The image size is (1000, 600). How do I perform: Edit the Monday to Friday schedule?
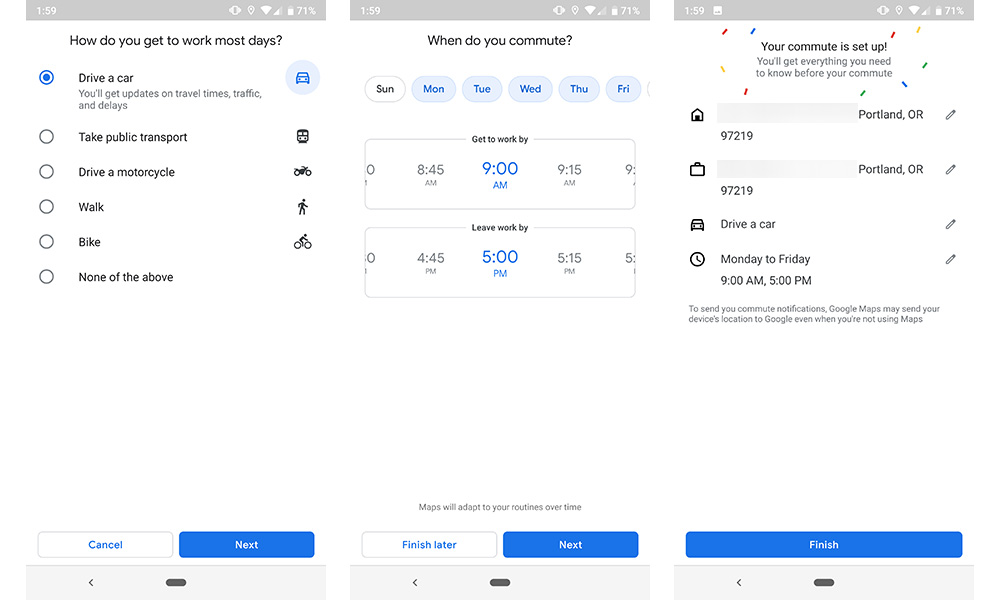coord(950,260)
